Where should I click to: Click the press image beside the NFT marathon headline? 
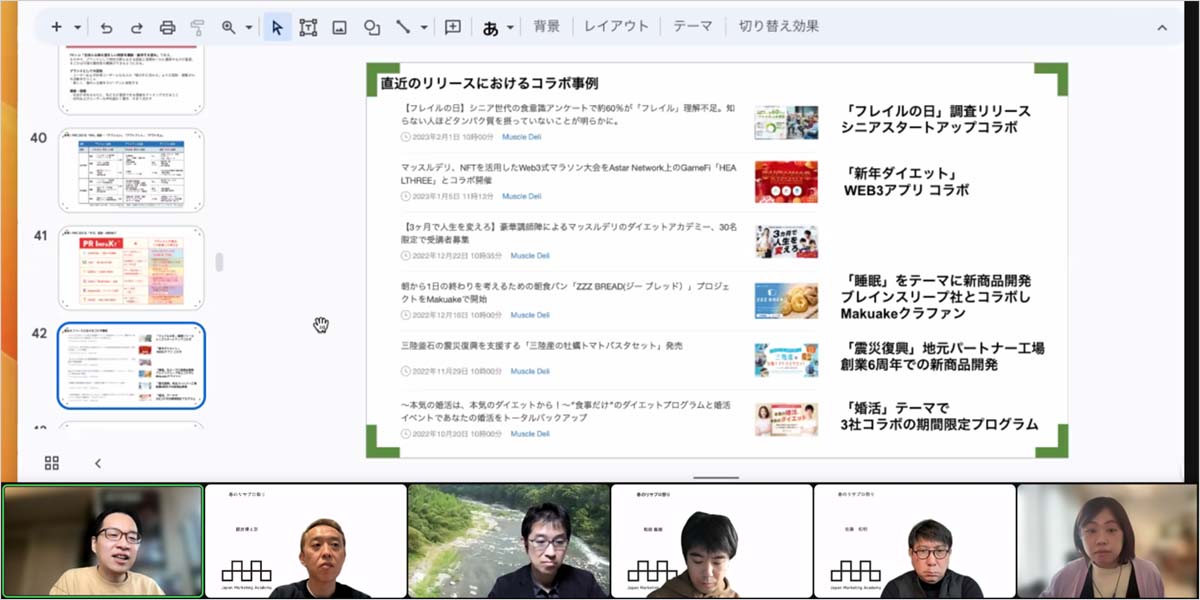786,182
